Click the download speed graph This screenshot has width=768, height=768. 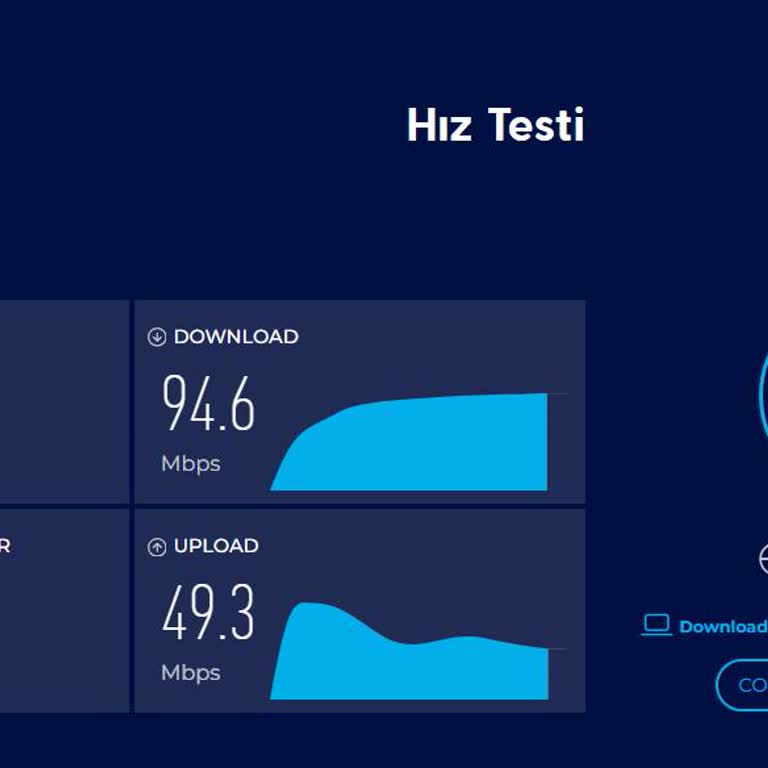409,441
